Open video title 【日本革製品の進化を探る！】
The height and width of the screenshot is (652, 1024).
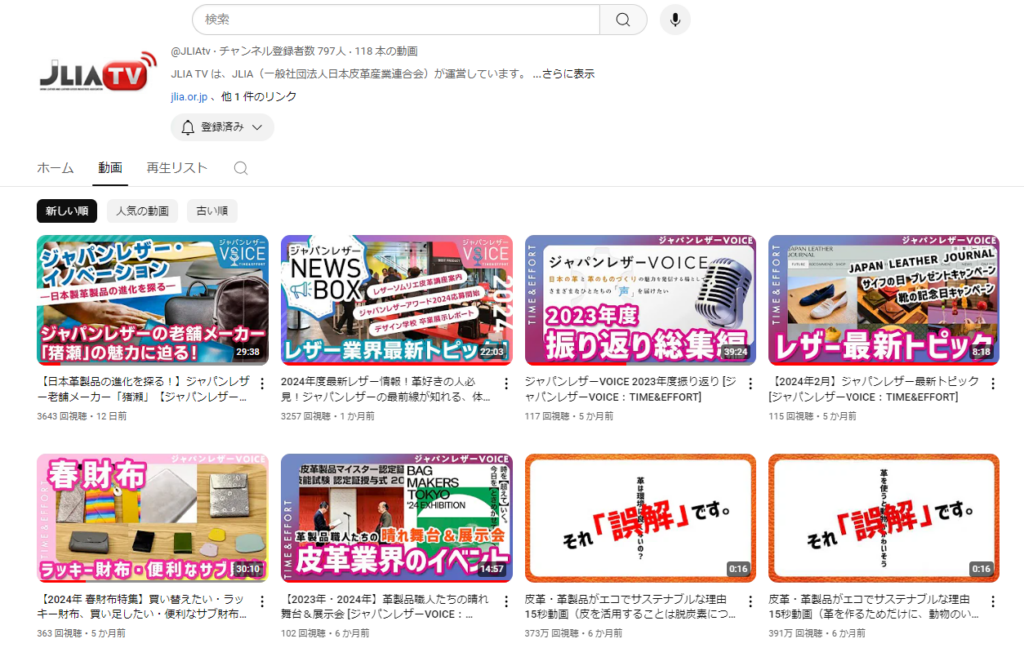(x=144, y=389)
